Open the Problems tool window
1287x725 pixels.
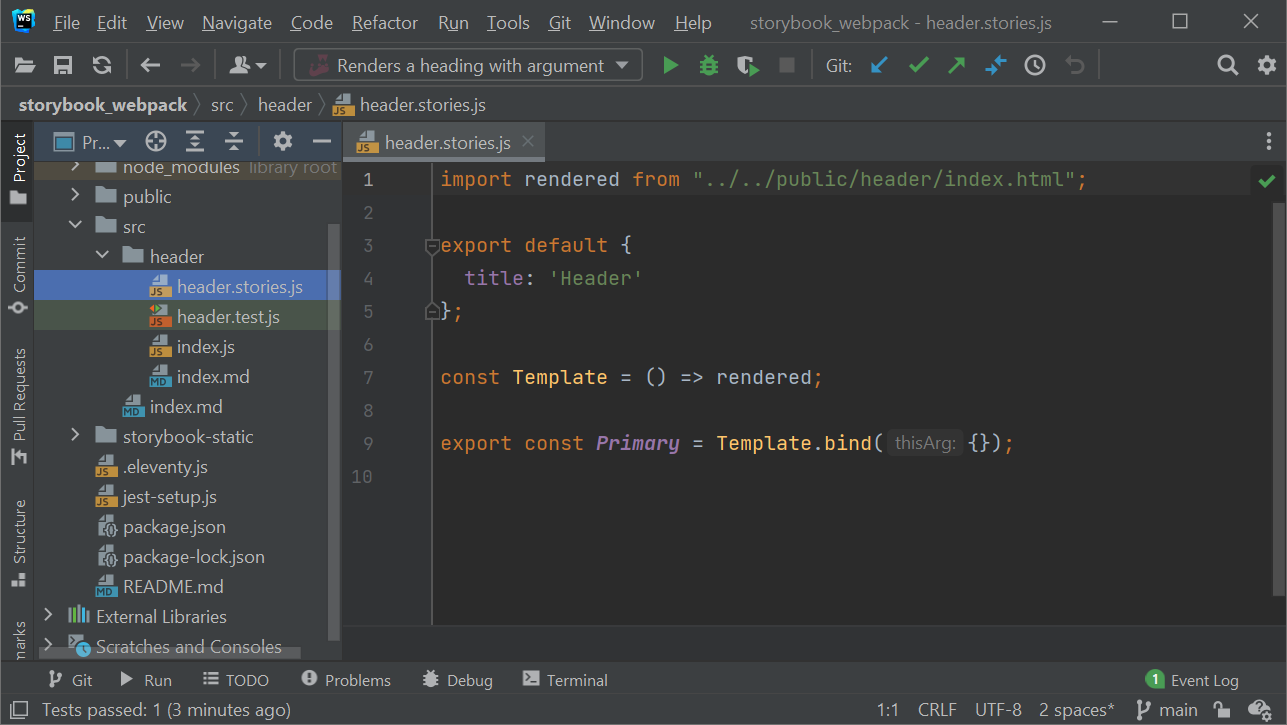coord(346,680)
